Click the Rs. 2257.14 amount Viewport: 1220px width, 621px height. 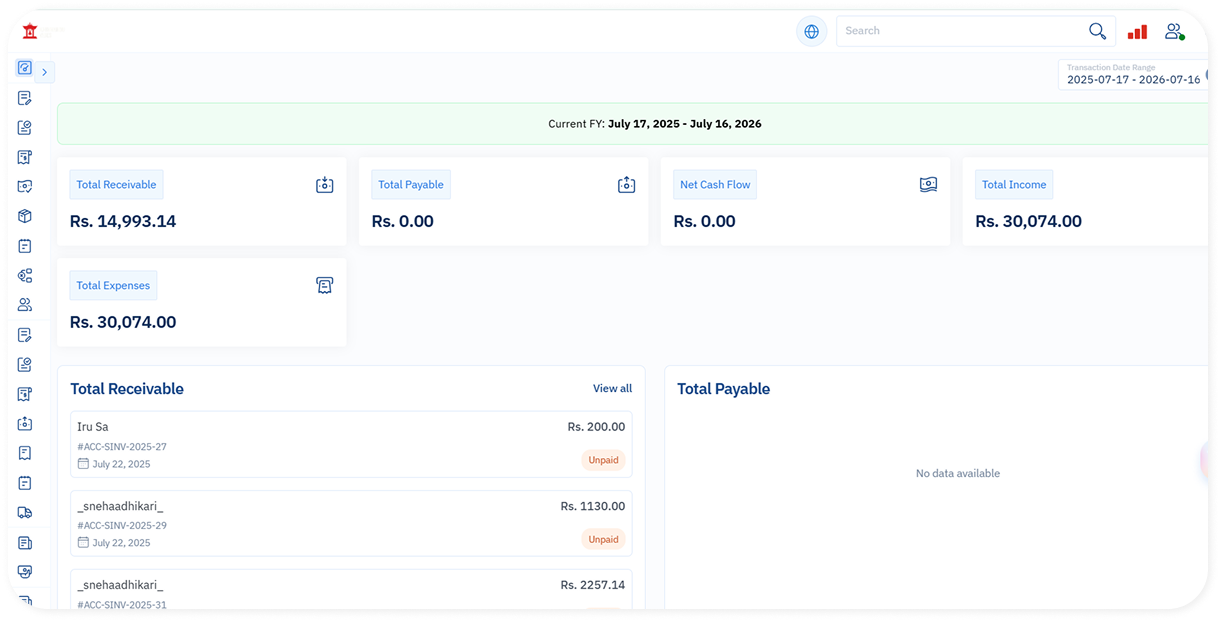(x=593, y=585)
